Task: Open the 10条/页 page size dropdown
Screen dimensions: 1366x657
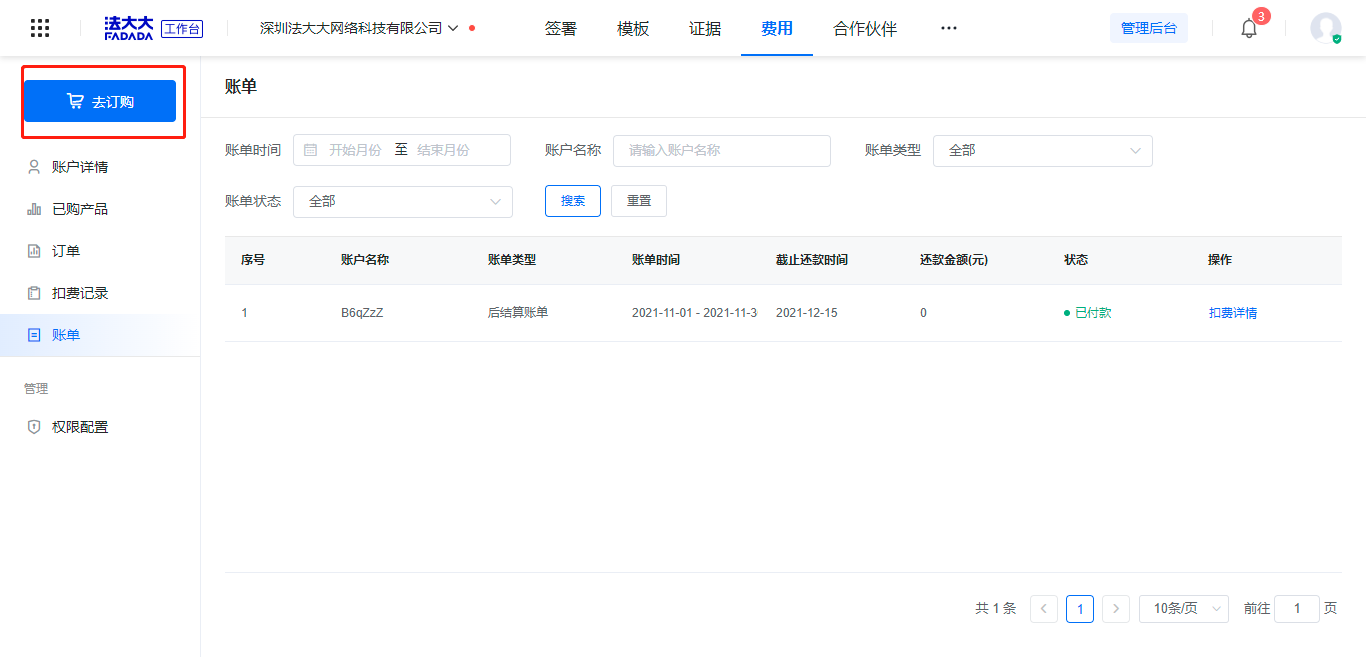Action: [1184, 608]
